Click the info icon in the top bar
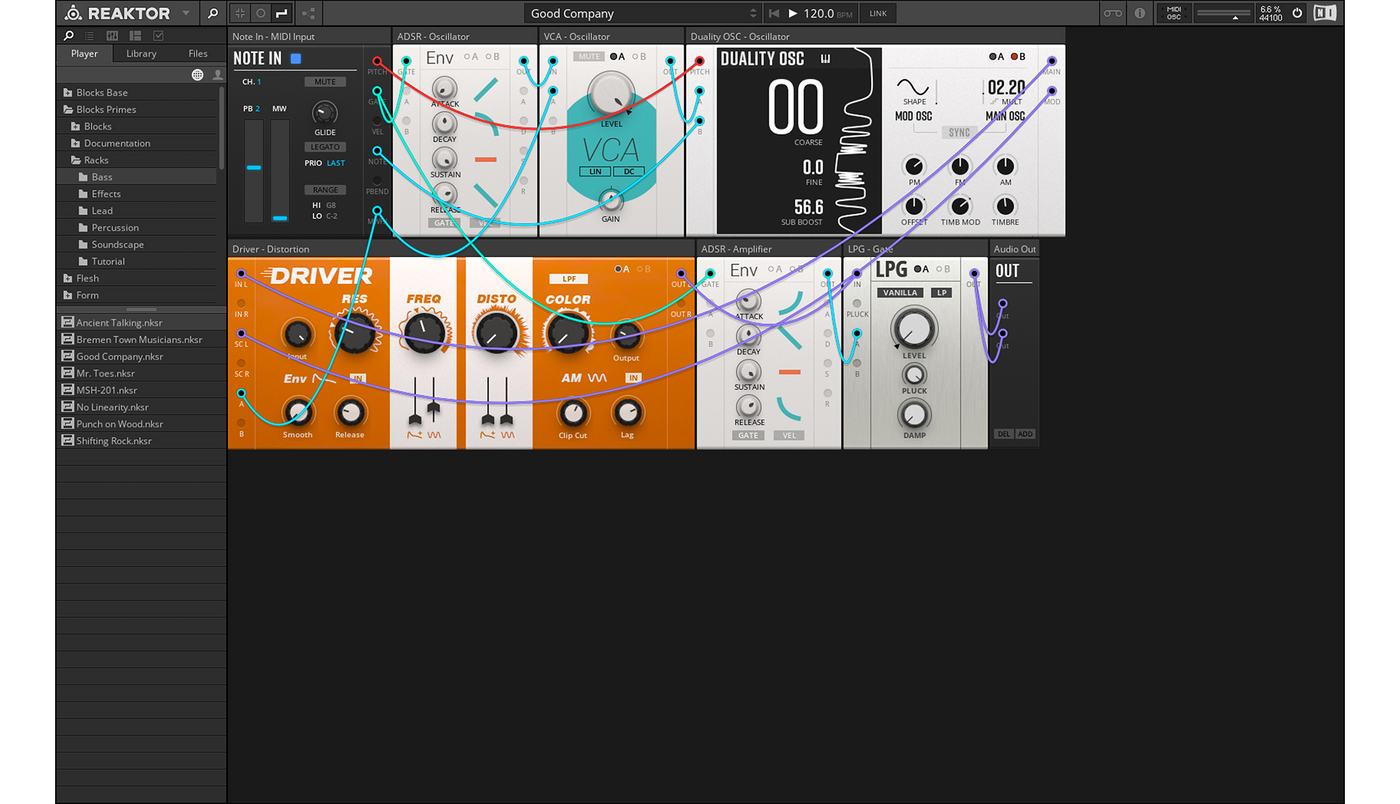Screen dimensions: 1400x804 click(x=1139, y=13)
